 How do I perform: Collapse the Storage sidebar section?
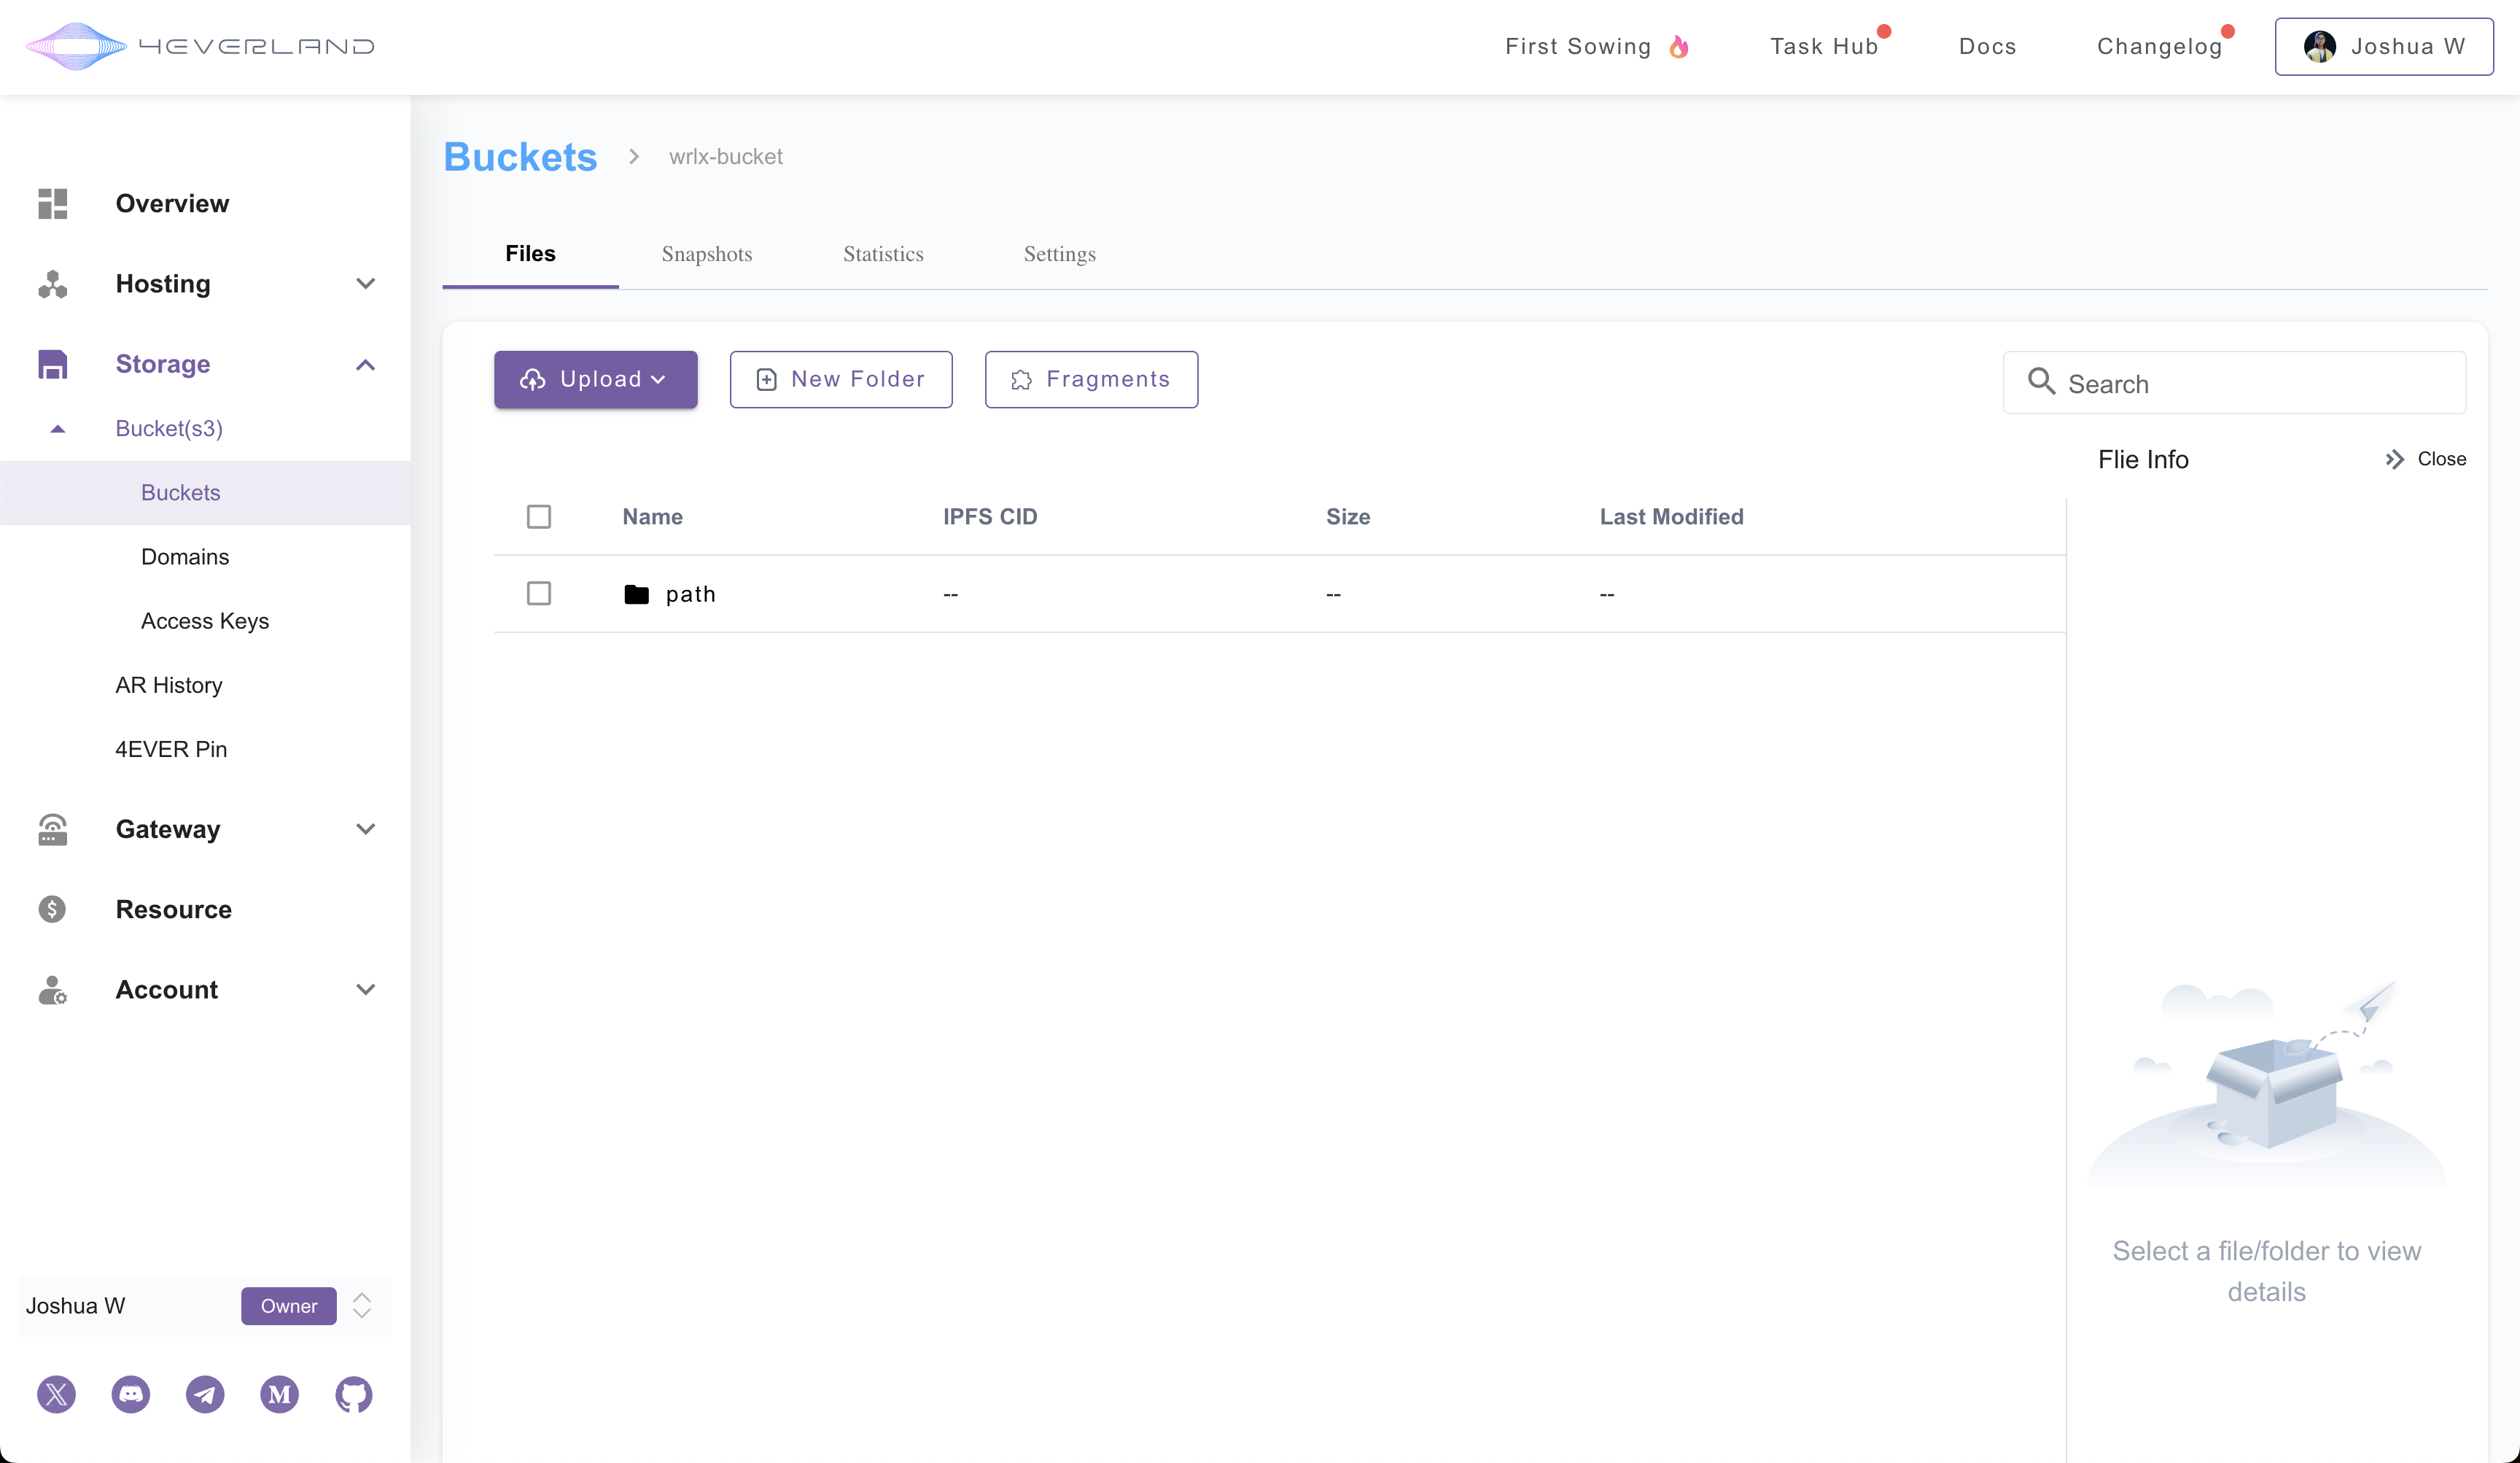[365, 364]
